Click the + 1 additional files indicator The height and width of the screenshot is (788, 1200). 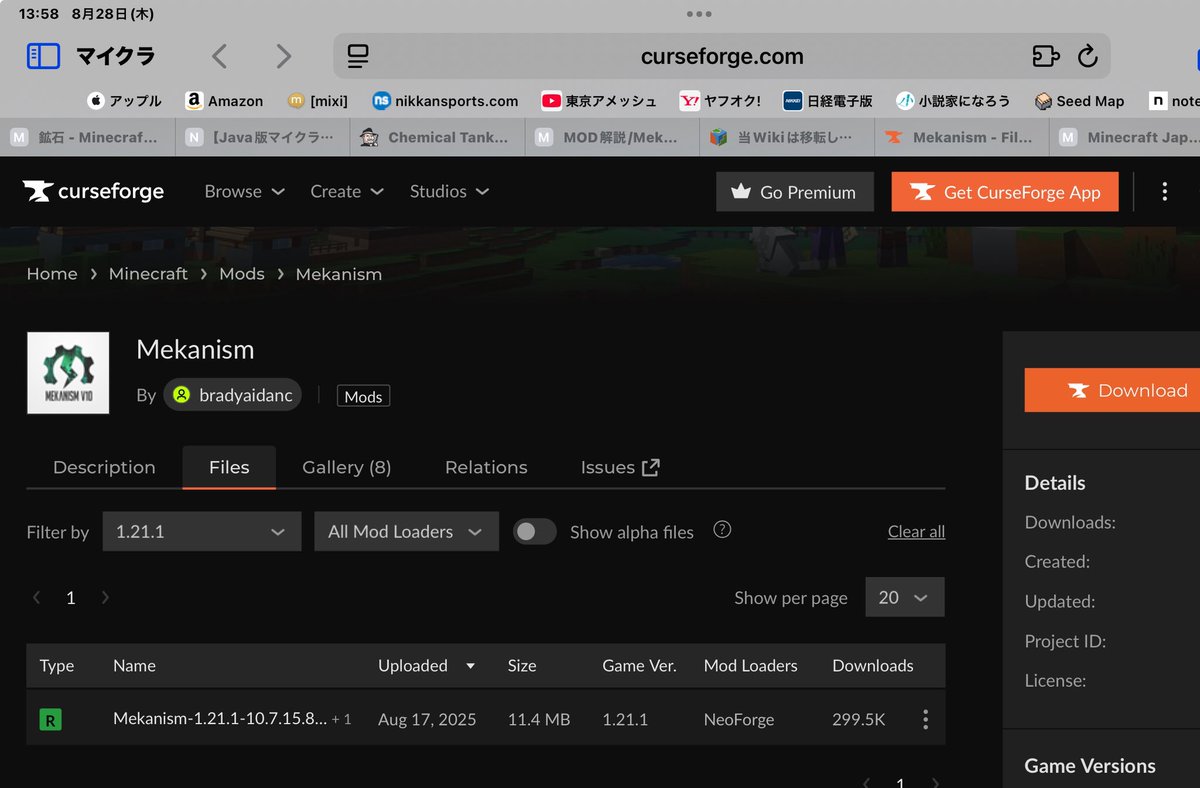341,719
